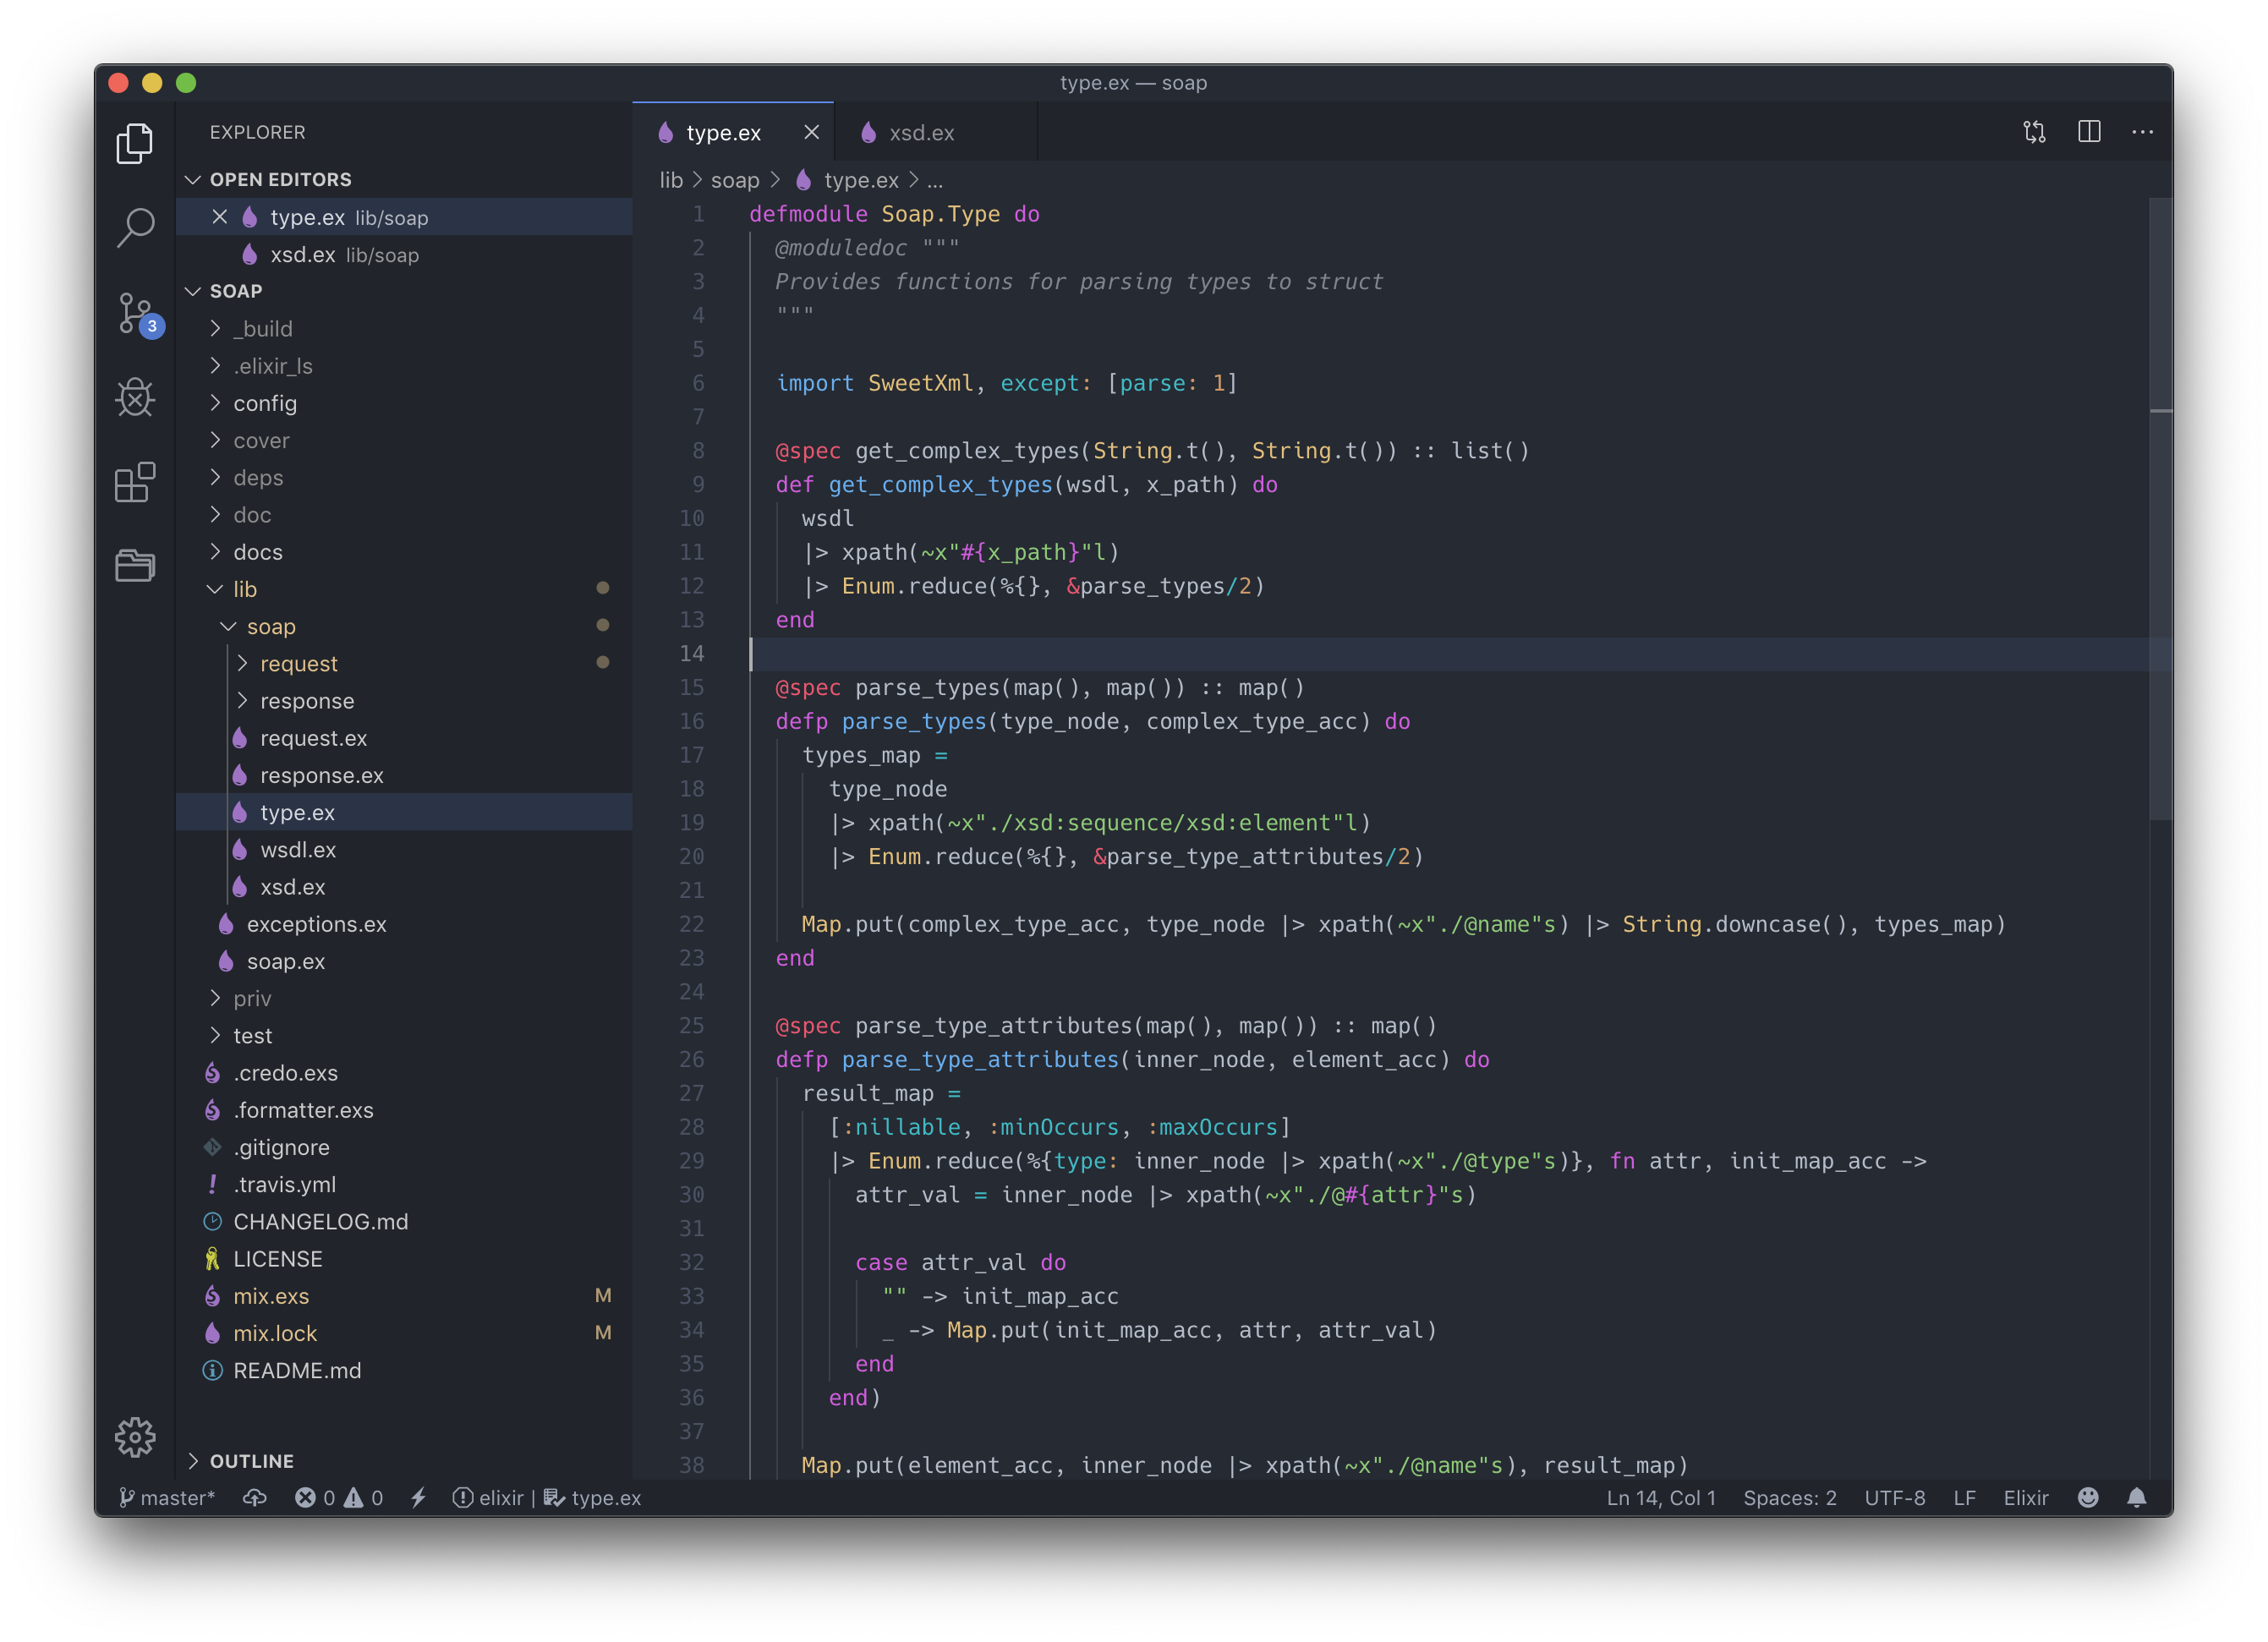Open the Search view in activity bar
This screenshot has width=2268, height=1642.
click(135, 227)
